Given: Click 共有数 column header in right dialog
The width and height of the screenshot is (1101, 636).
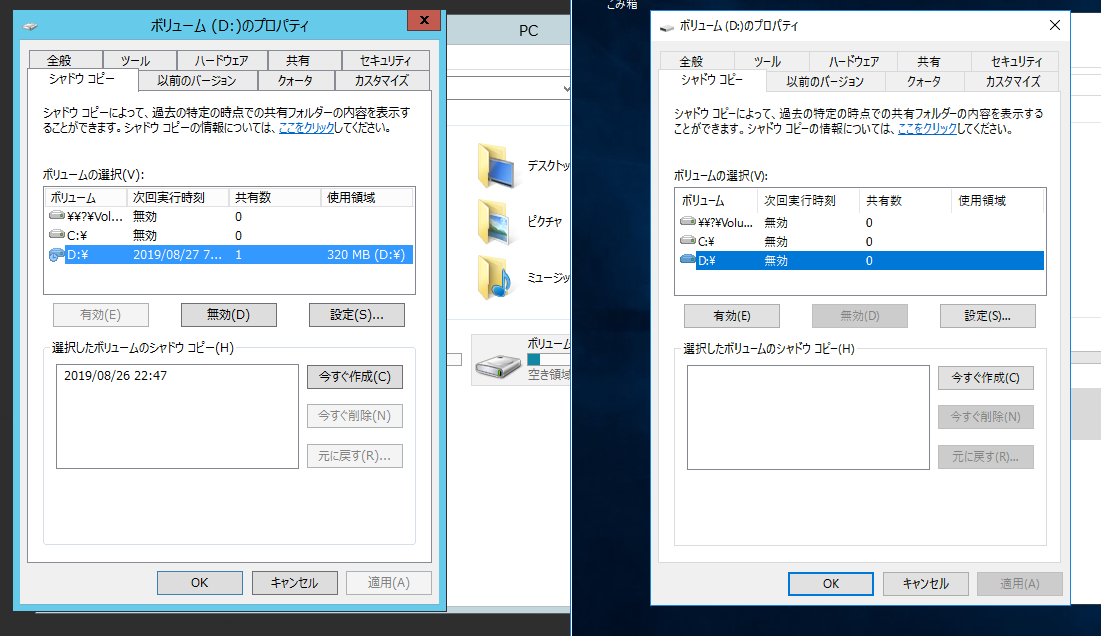Looking at the screenshot, I should point(905,201).
